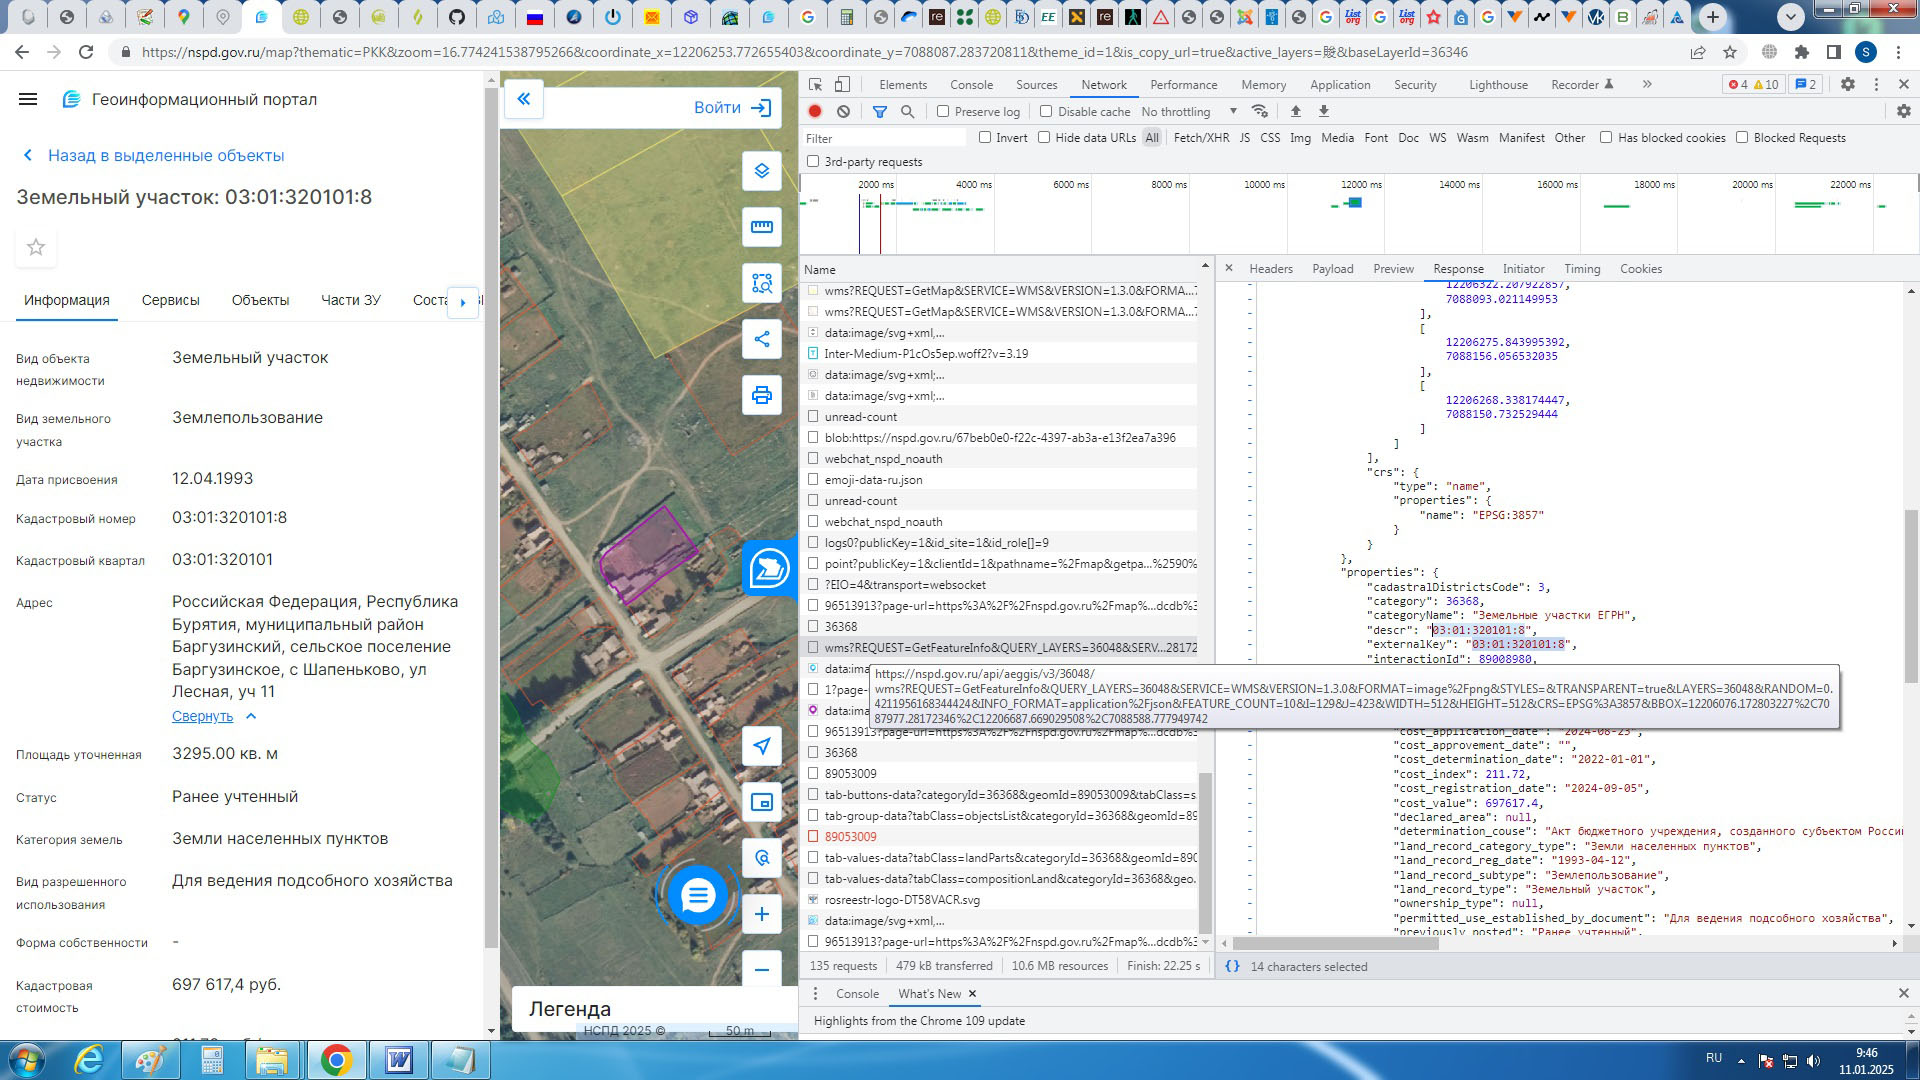Toggle Disable cache checkbox

[1046, 112]
